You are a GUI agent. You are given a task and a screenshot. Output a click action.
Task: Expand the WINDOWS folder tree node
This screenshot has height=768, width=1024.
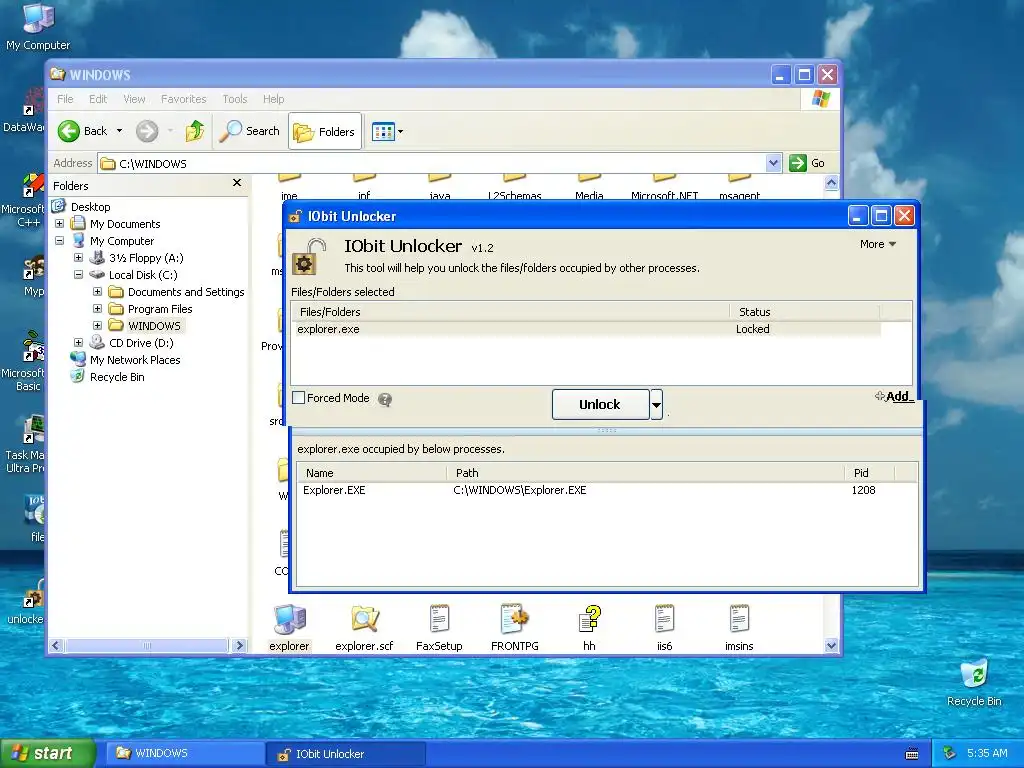97,326
